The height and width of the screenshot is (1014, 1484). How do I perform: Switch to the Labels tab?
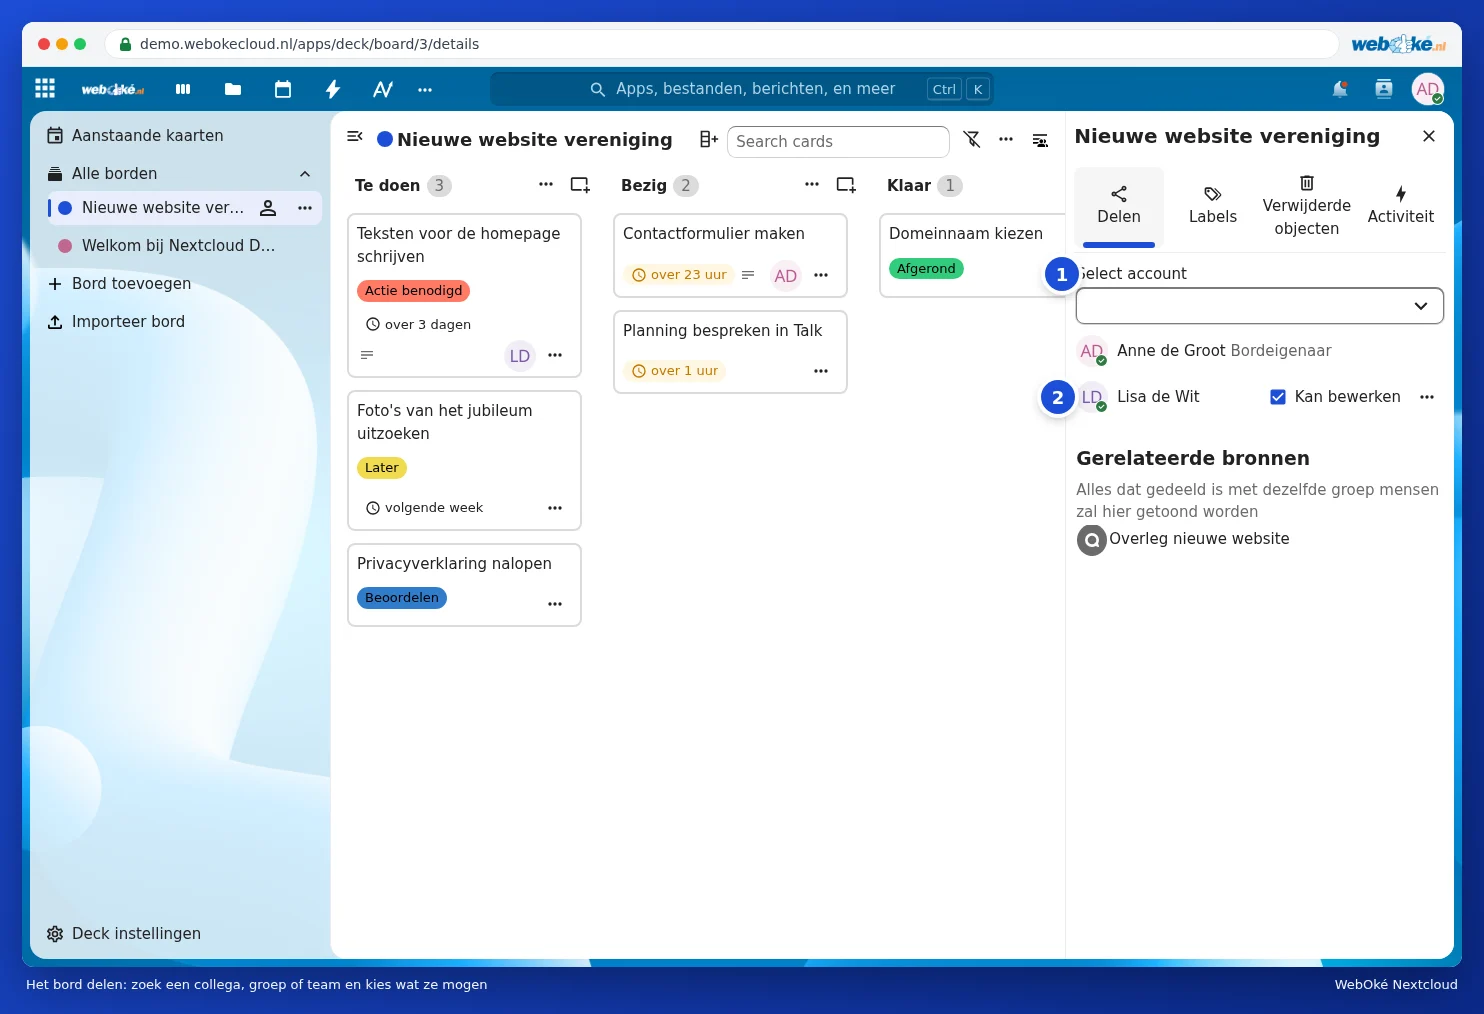[1212, 206]
